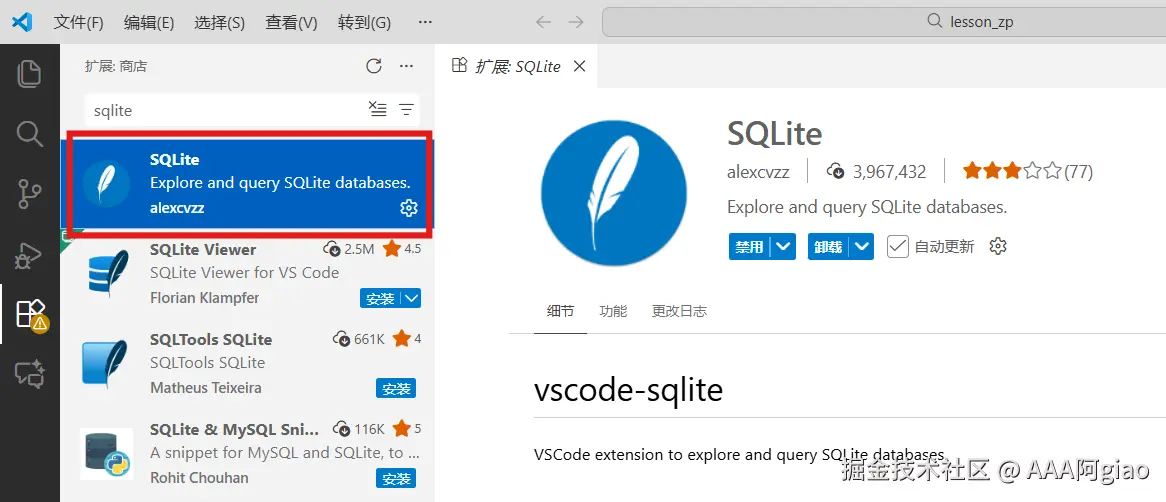Select SQLite by alexcvzz in results list
The image size is (1166, 502).
coord(248,184)
